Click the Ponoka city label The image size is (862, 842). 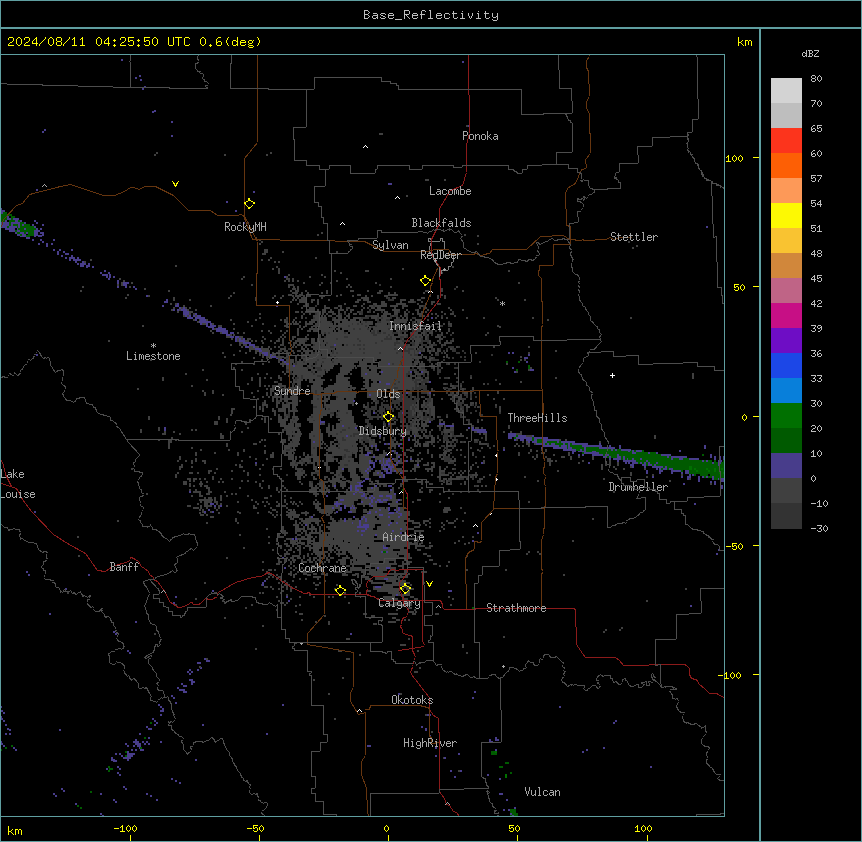pyautogui.click(x=480, y=136)
